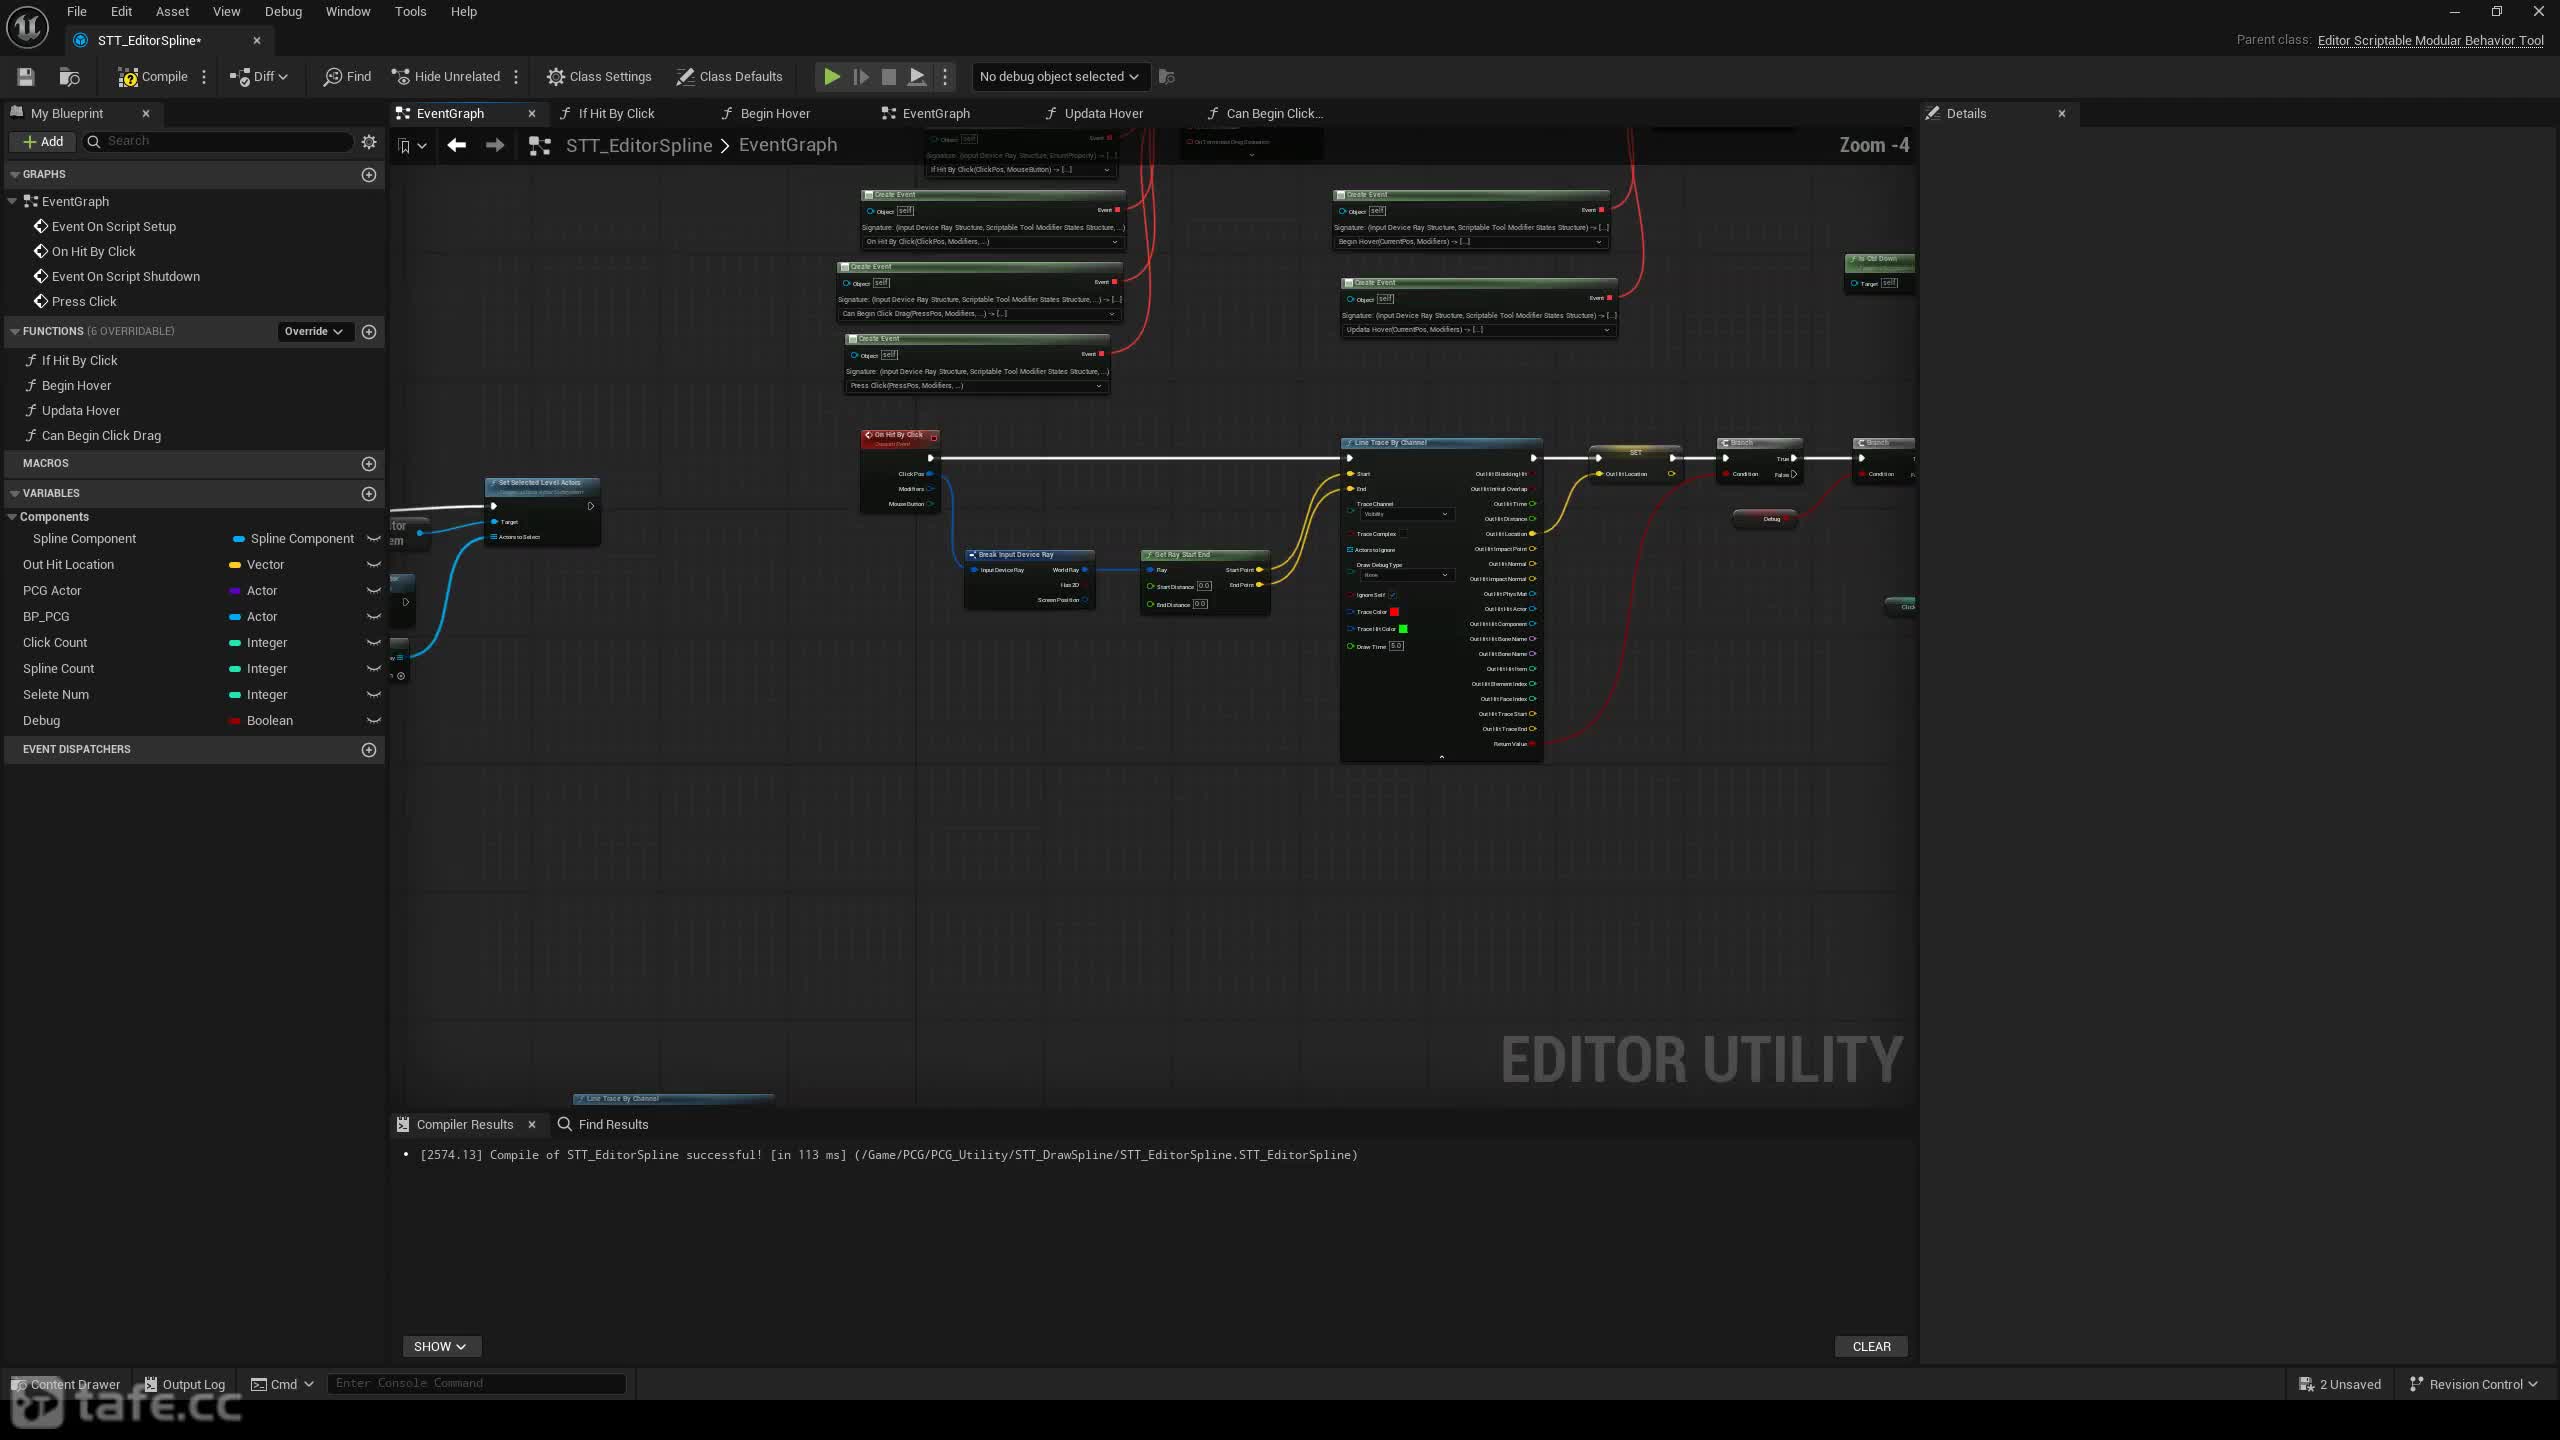The image size is (2560, 1440).
Task: Click the Save asset floppy icon
Action: [26, 77]
